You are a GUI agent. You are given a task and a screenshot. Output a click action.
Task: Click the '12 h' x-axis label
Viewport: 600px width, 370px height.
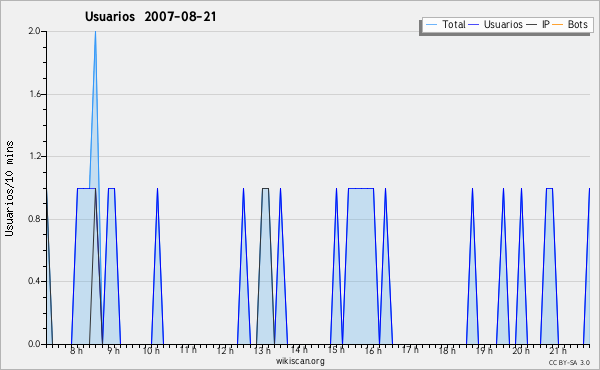click(225, 350)
